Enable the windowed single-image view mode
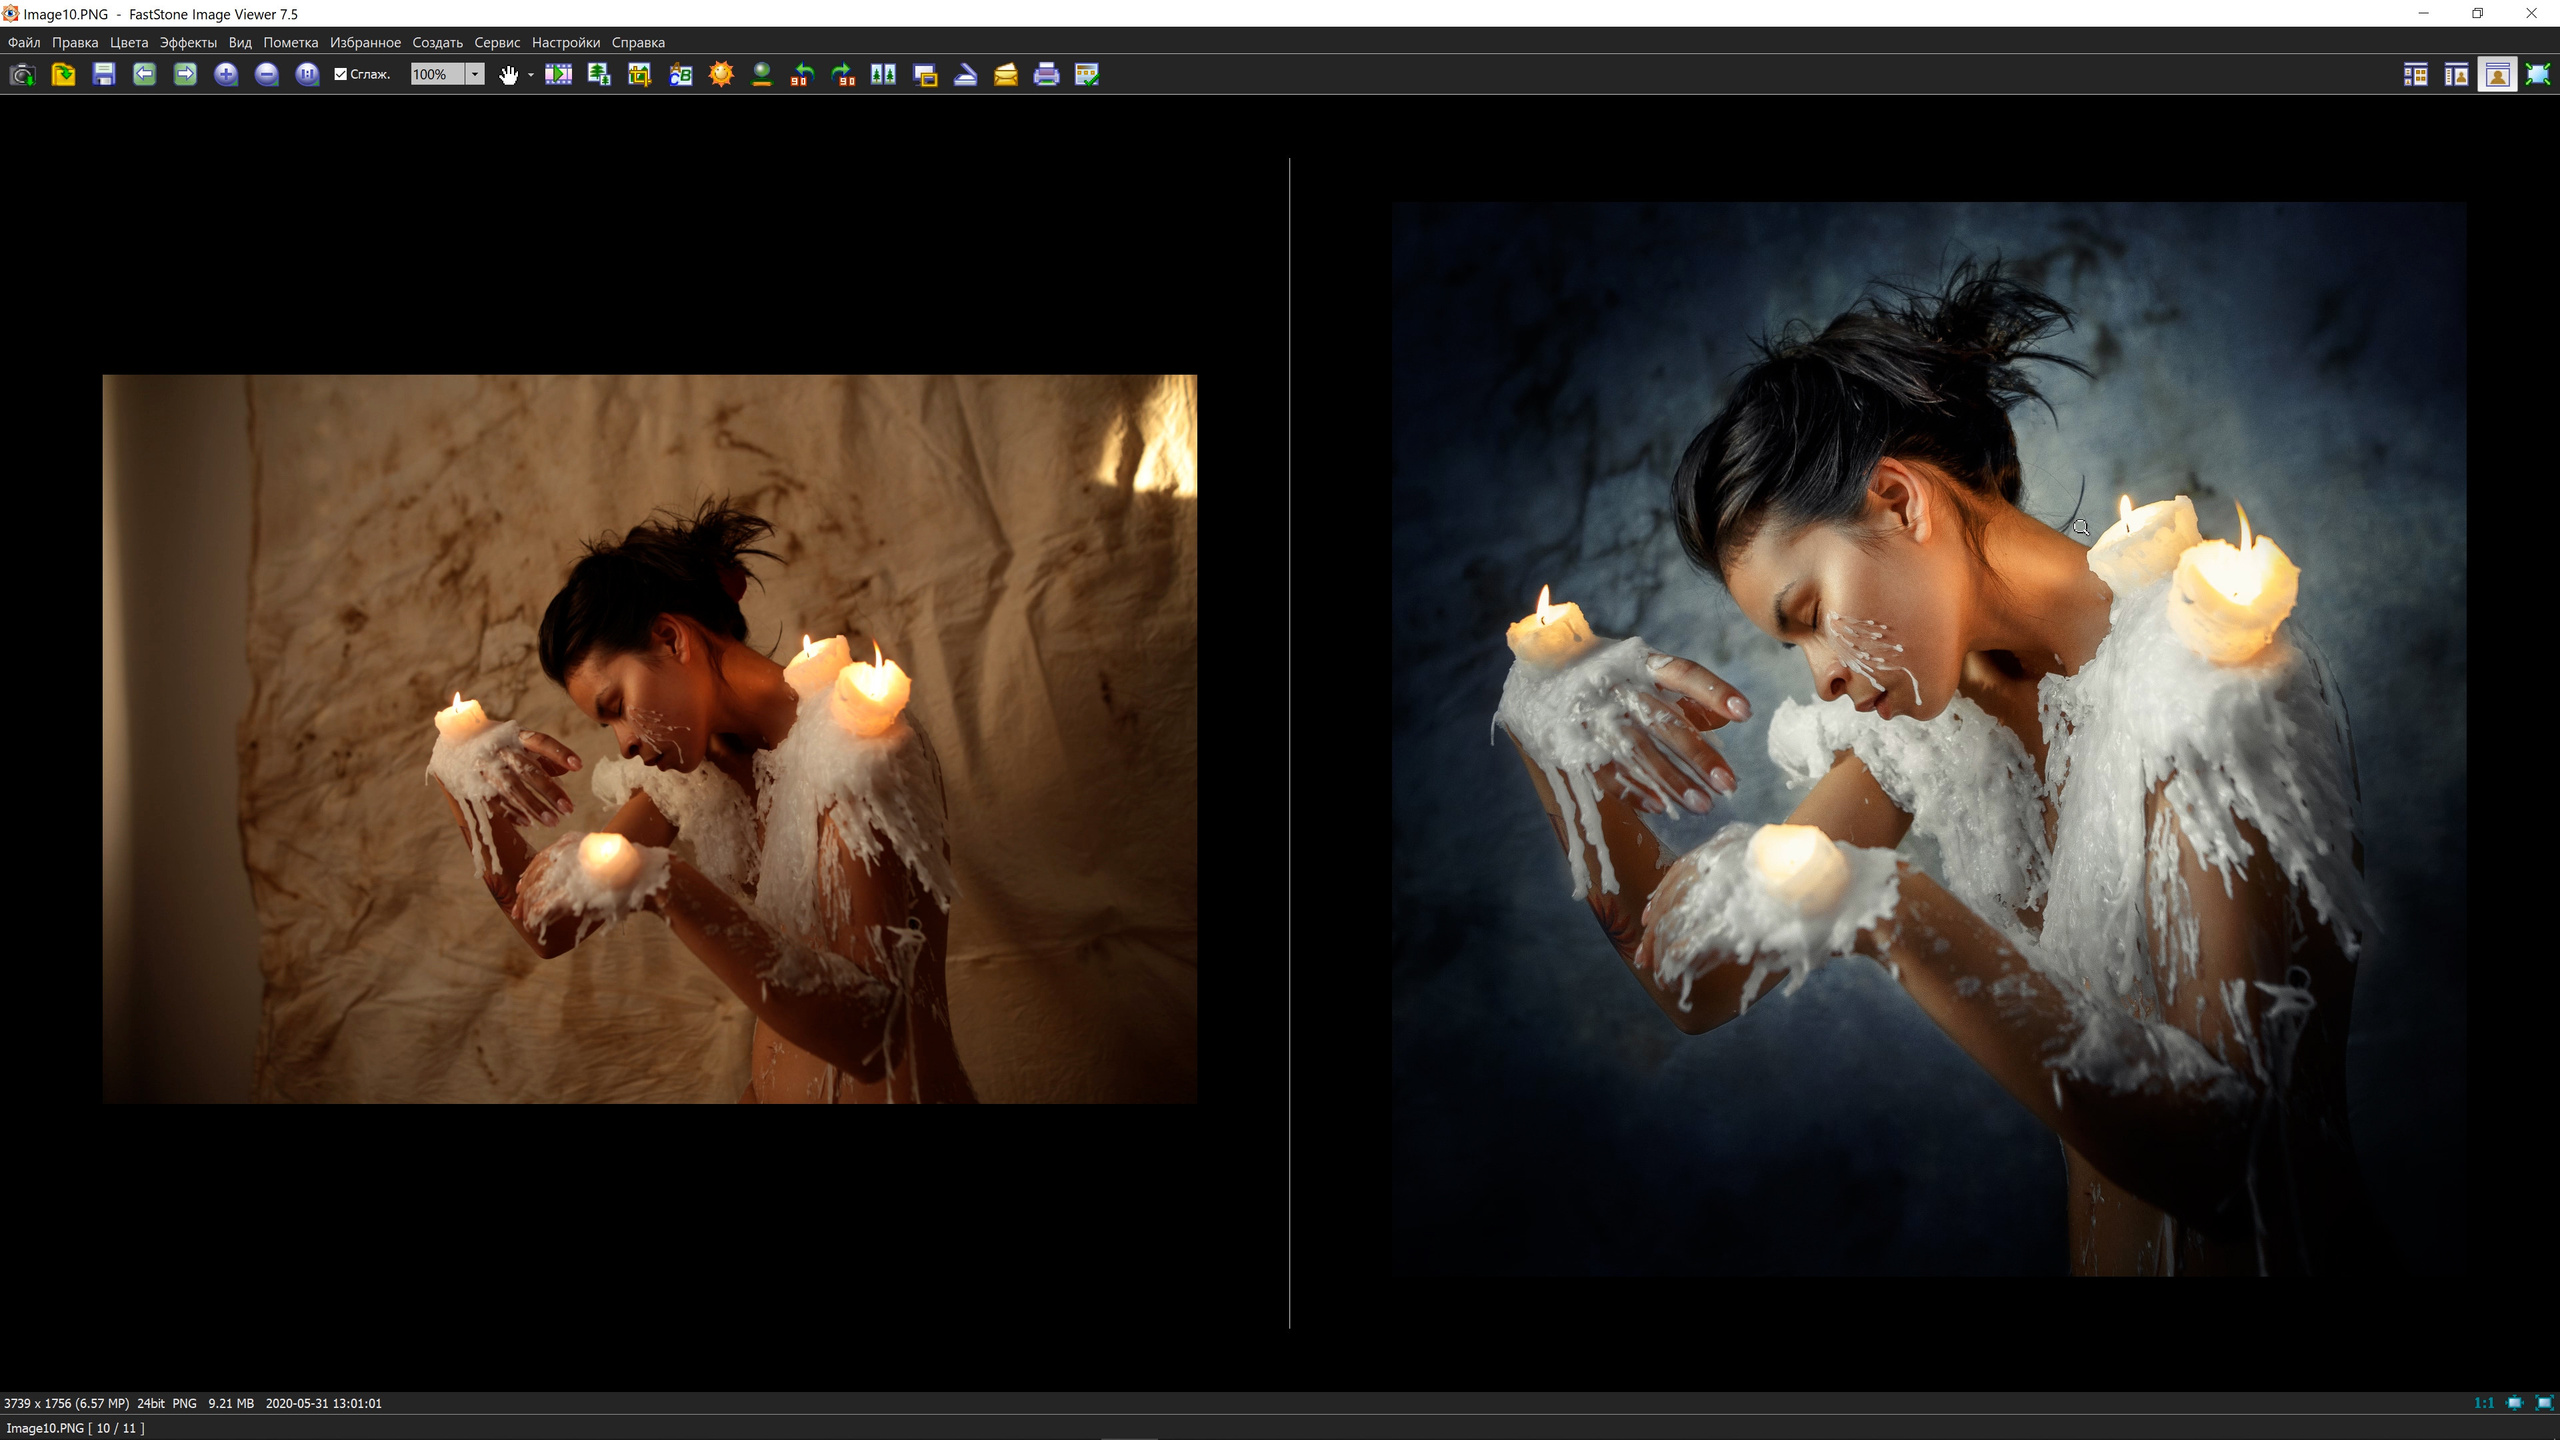2560x1440 pixels. [2497, 75]
